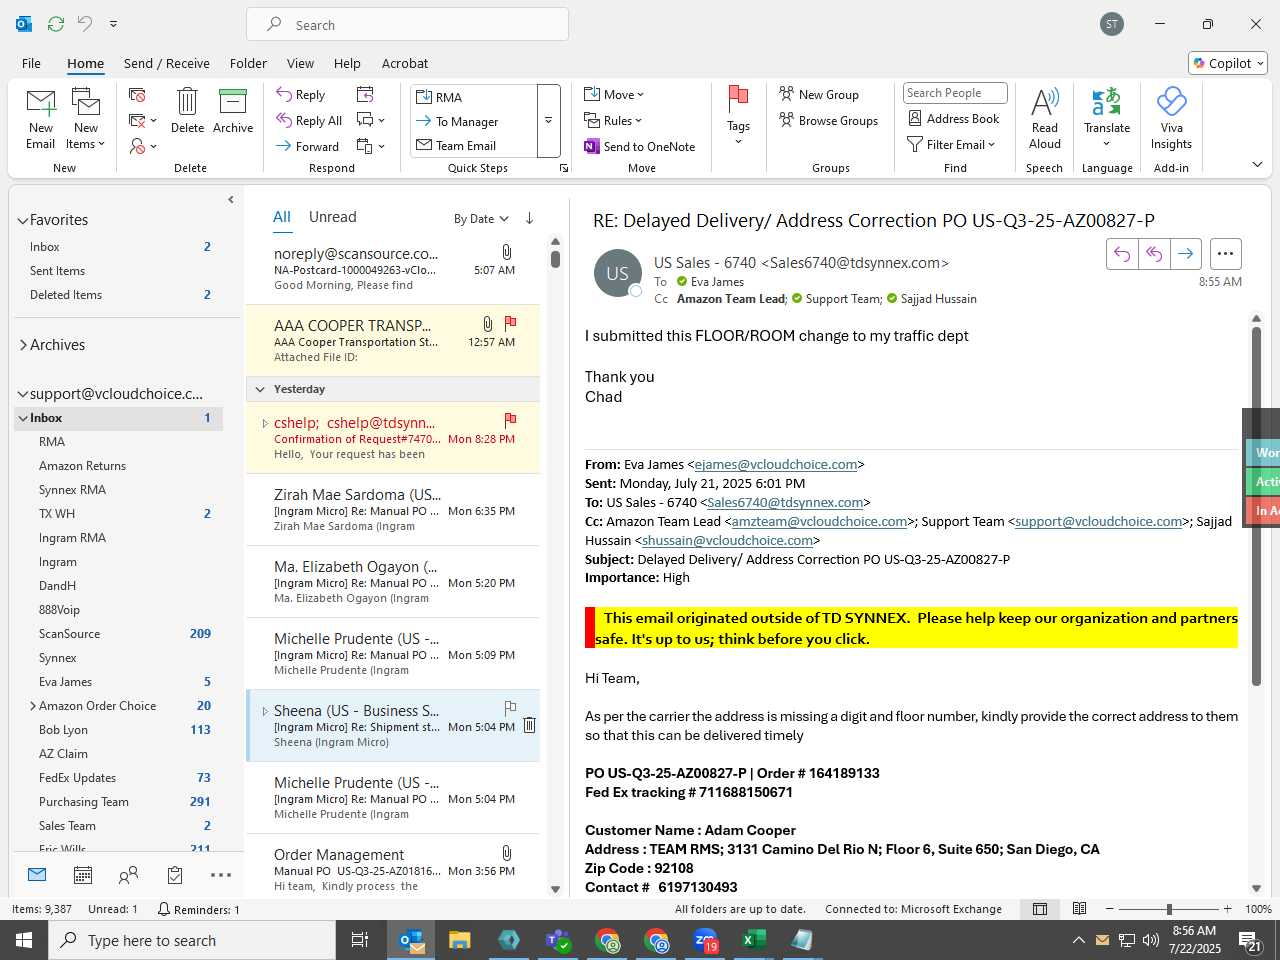This screenshot has width=1280, height=960.
Task: Switch to Reading view in status bar
Action: (x=1079, y=909)
